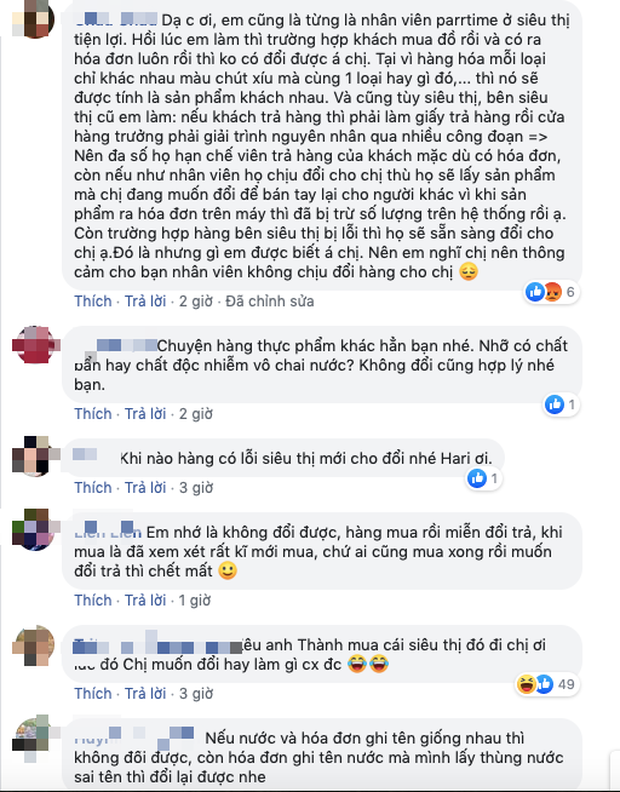
Task: Open the commenter name before 'Em nhớ là'
Action: tap(108, 532)
